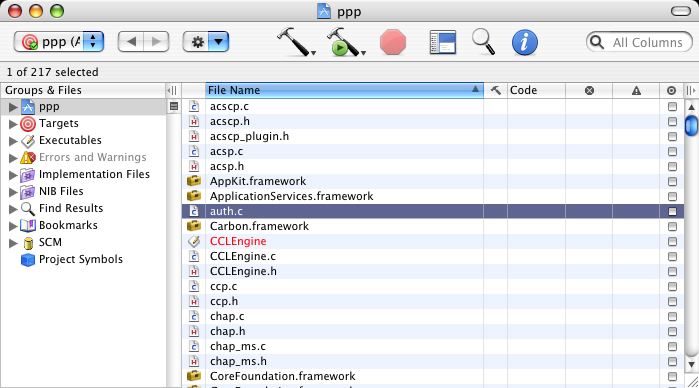Toggle the acscp.h target checkbox

[x=672, y=121]
